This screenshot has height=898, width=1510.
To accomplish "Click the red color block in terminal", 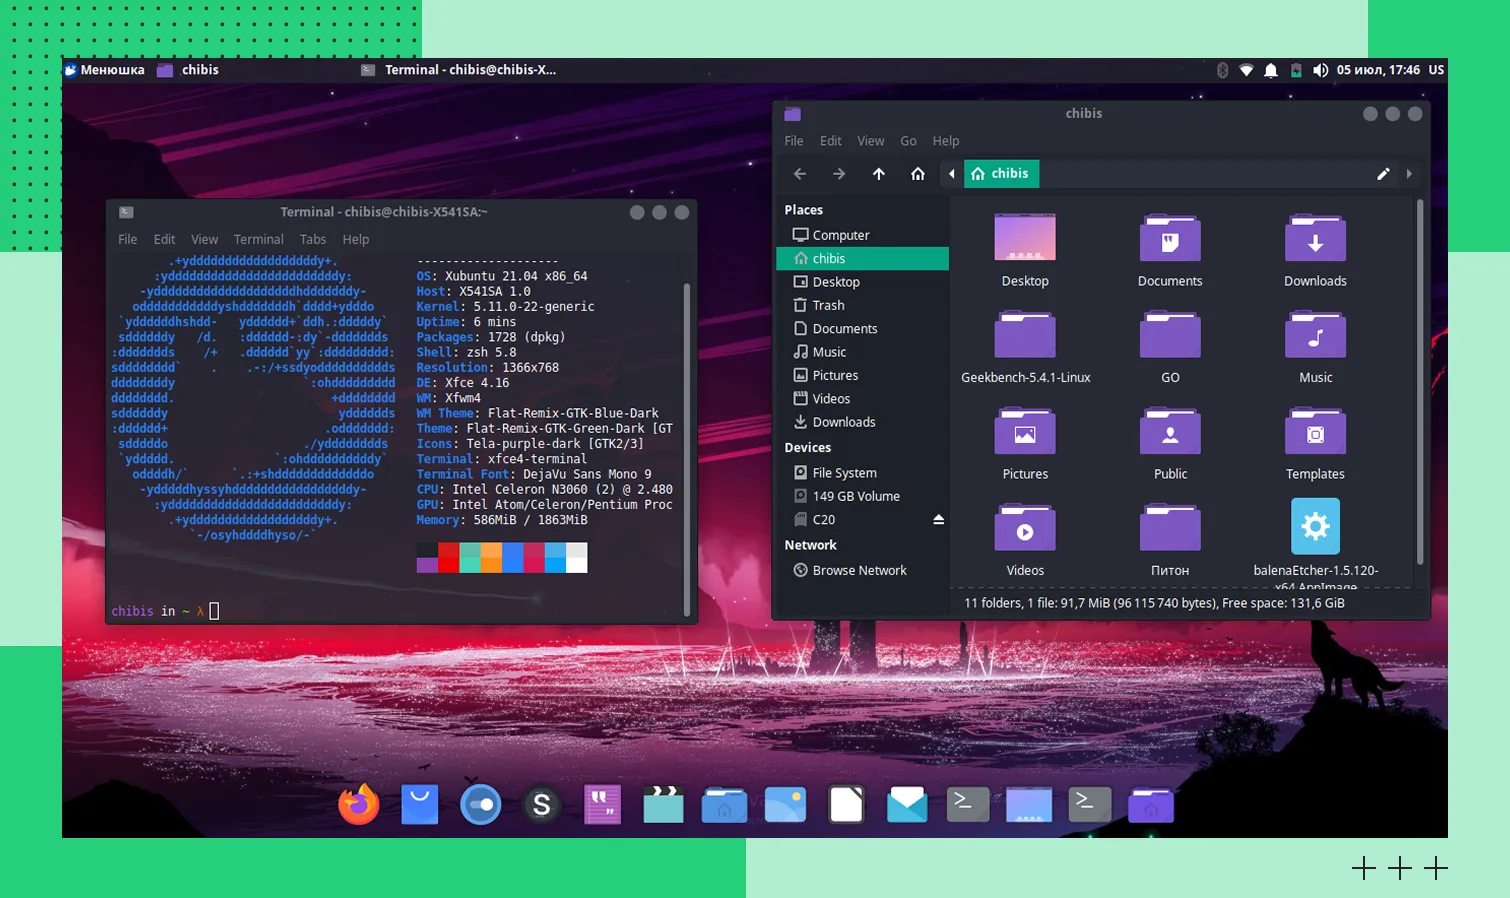I will [x=448, y=557].
